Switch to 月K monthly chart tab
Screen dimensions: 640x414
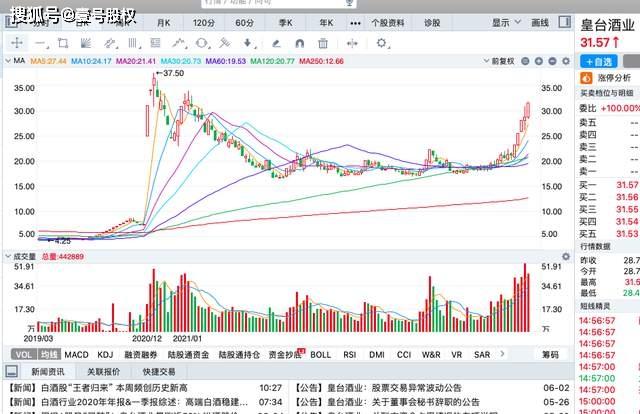[163, 23]
